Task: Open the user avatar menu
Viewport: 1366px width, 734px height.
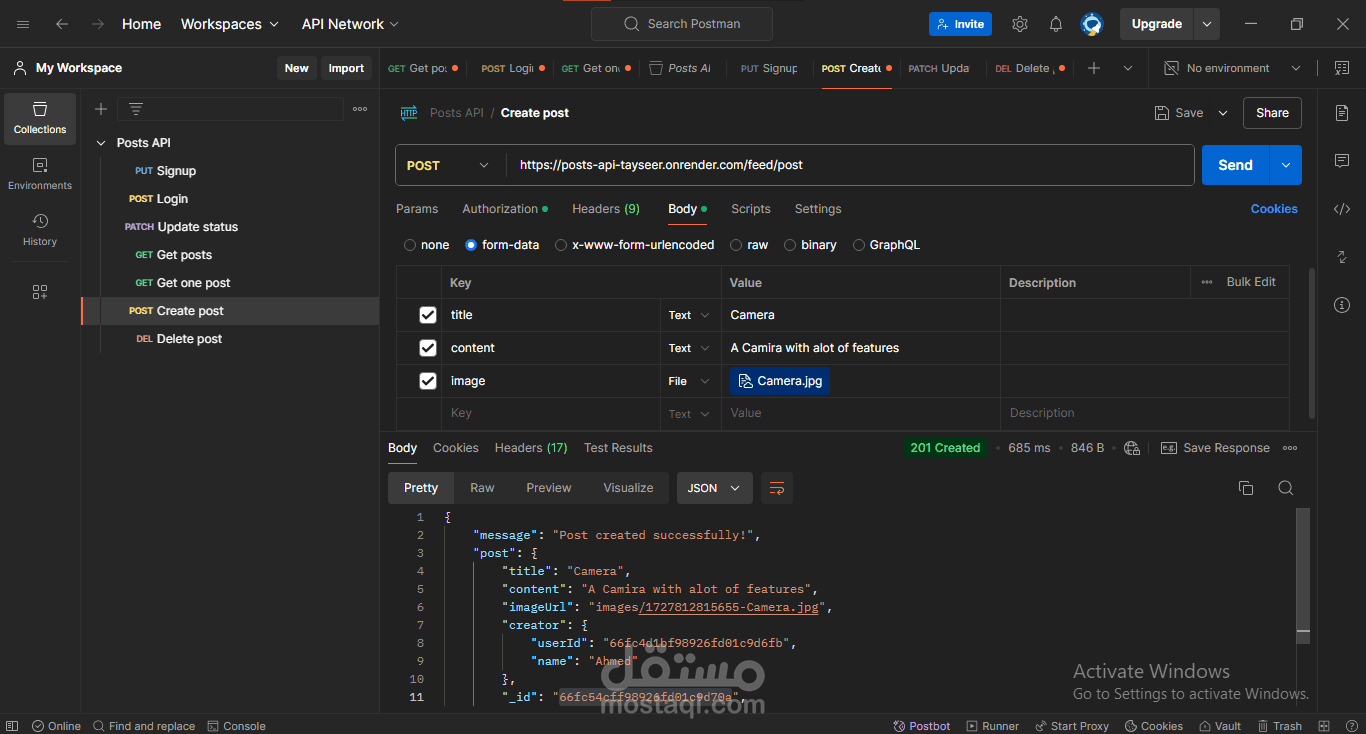Action: tap(1092, 24)
